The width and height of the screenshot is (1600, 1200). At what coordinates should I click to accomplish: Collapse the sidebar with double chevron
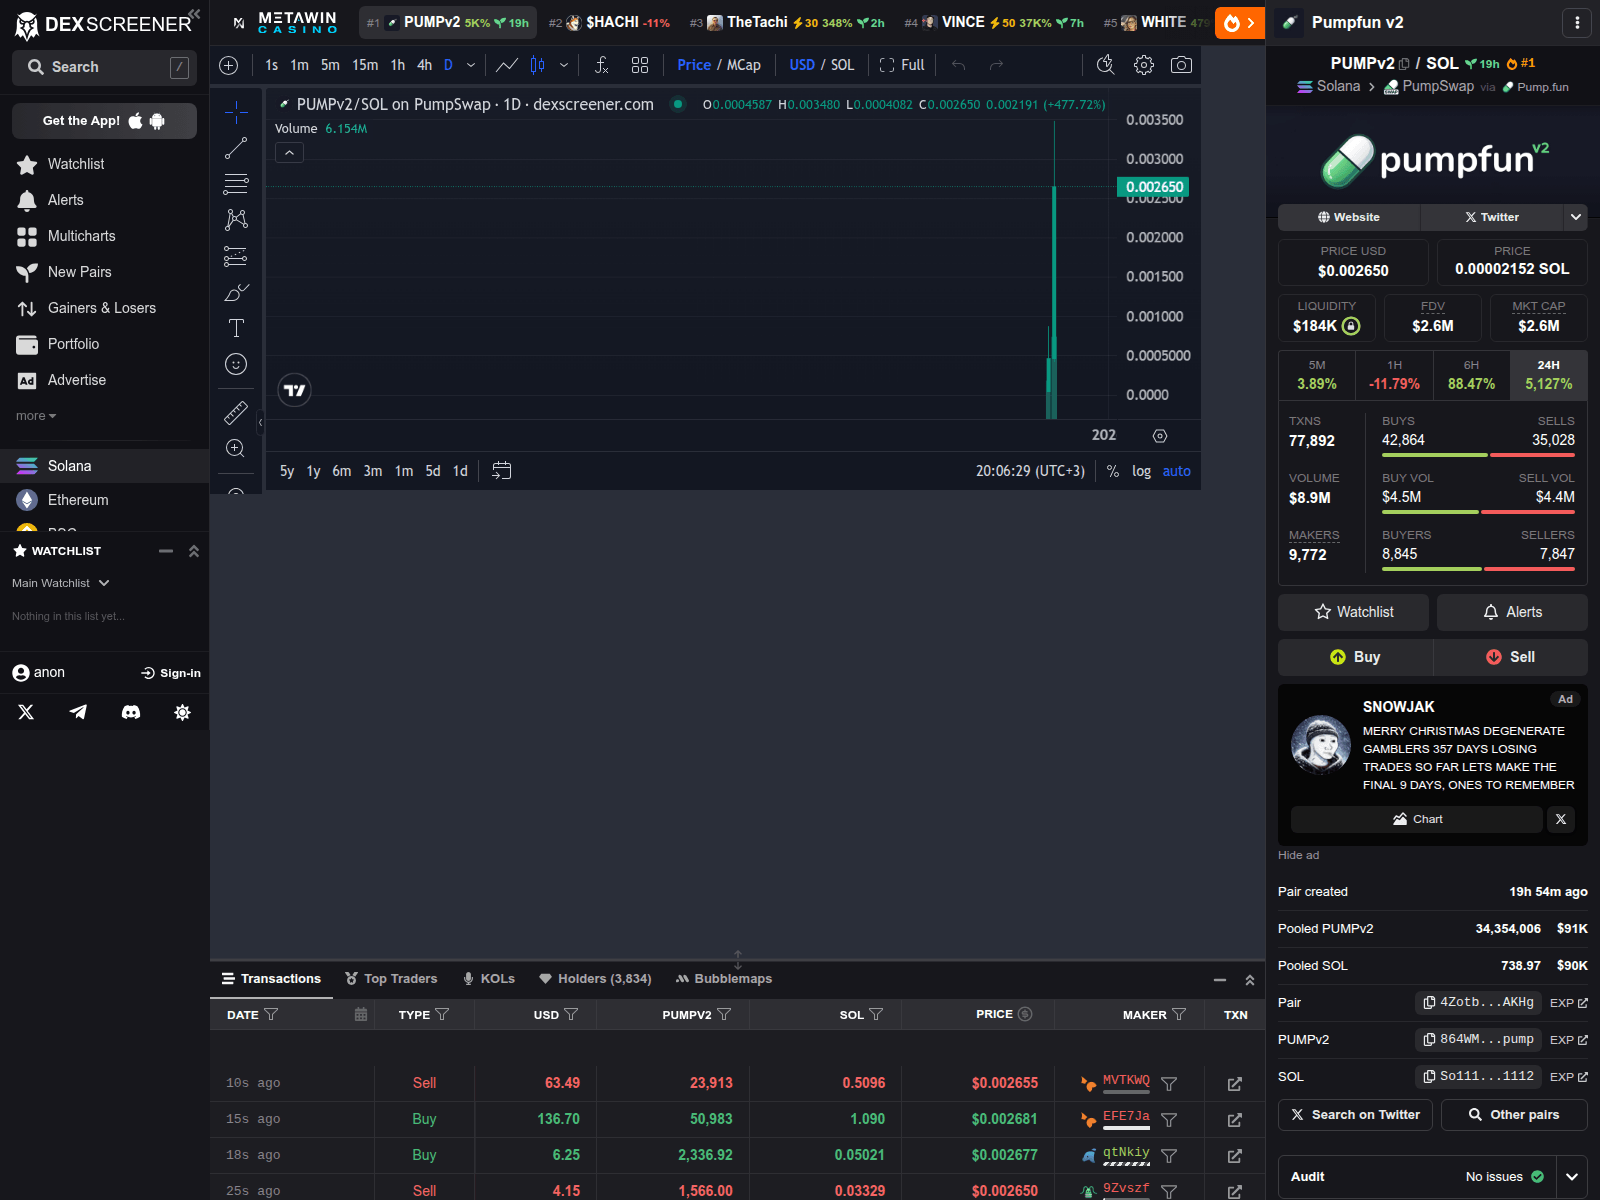[194, 14]
